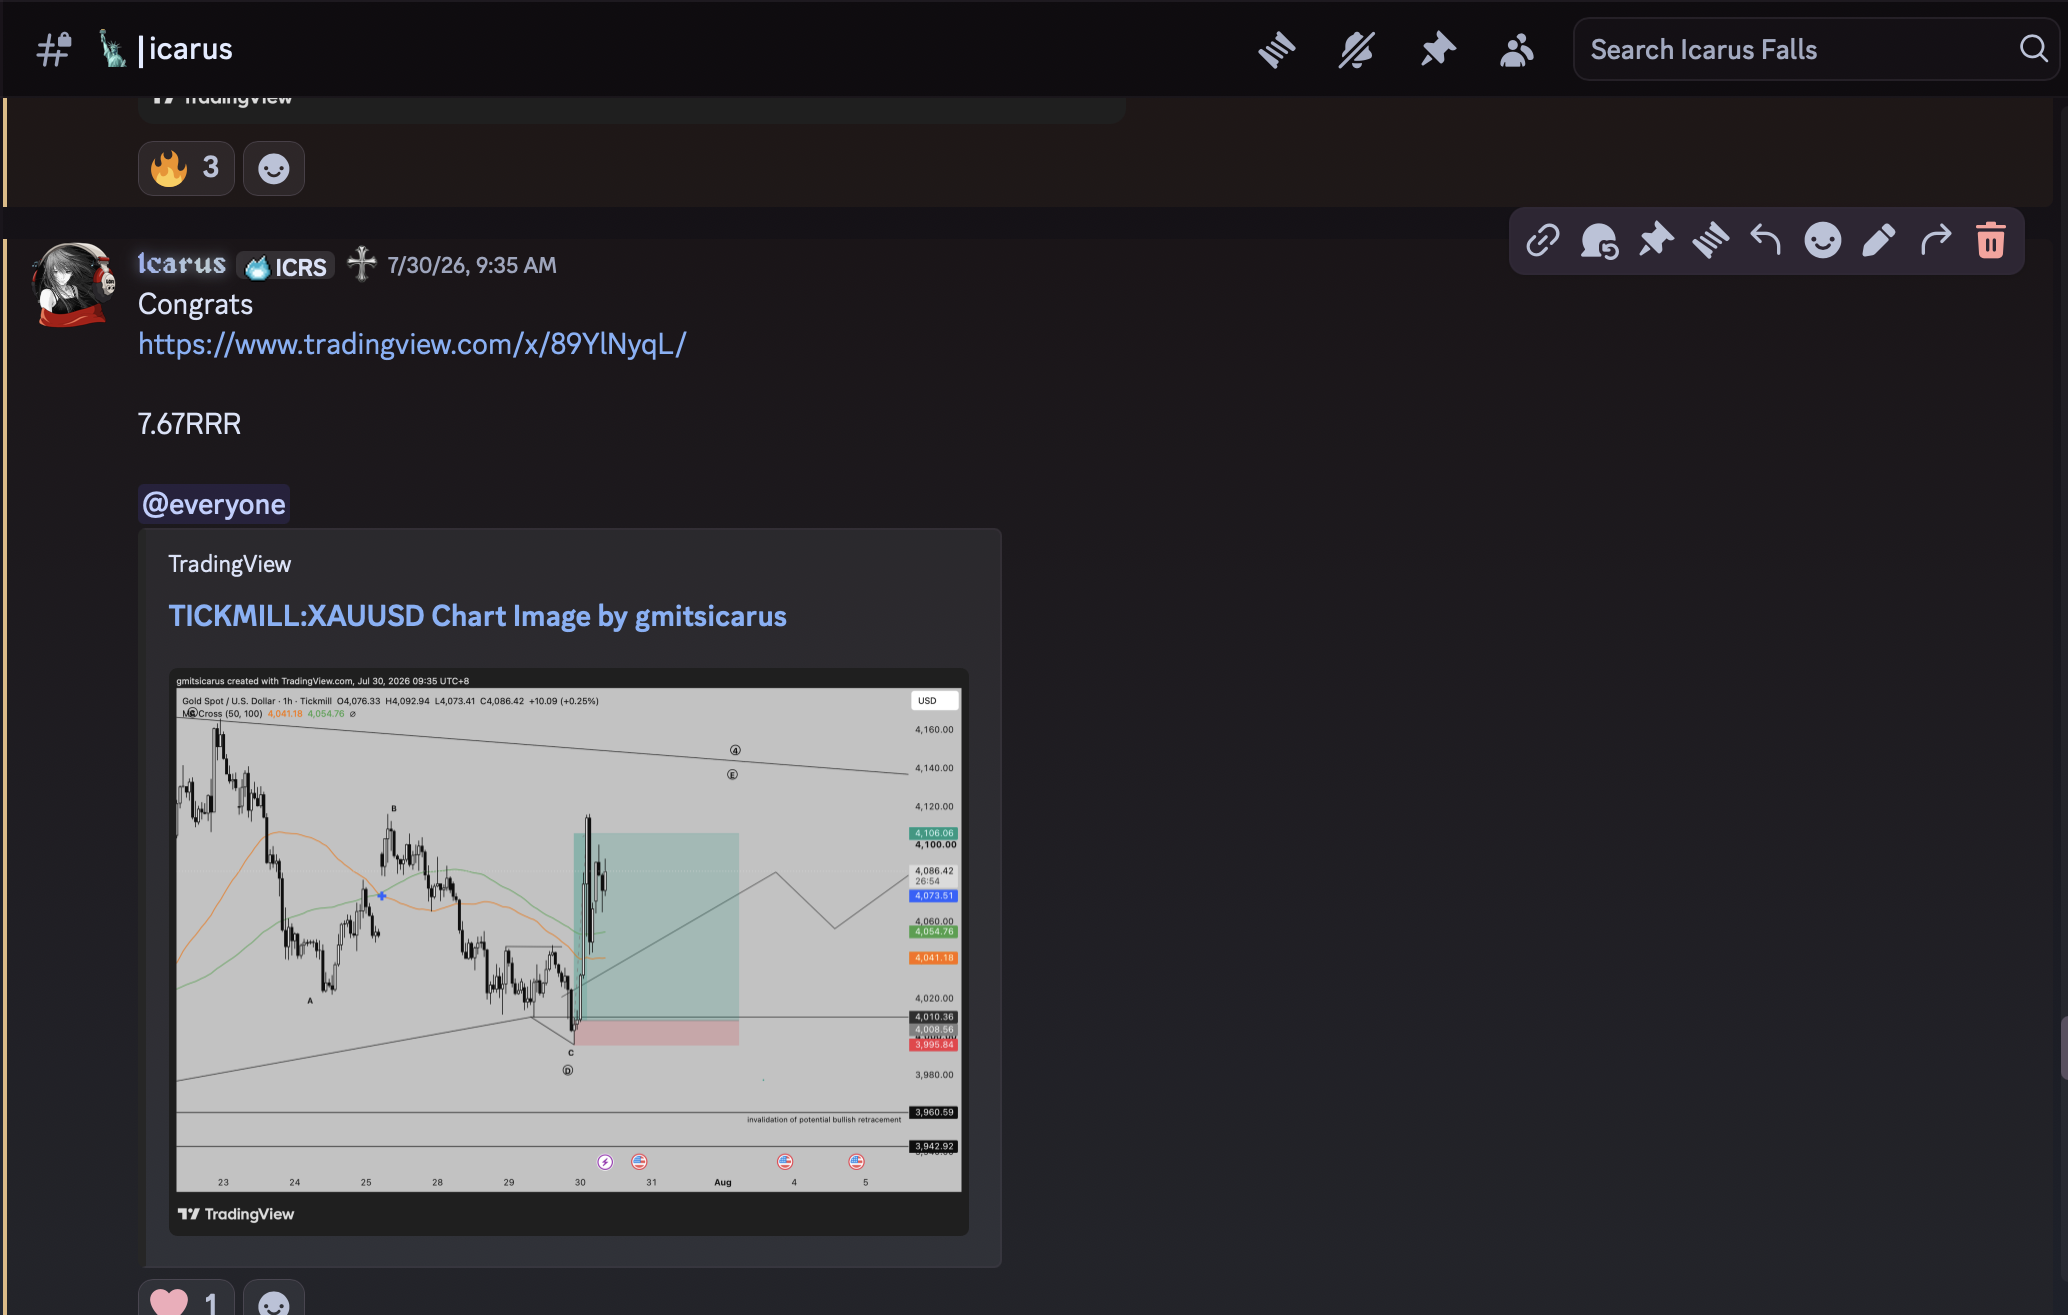Screen dimensions: 2068x1315
Task: Add a reaction next to the heart reaction
Action: click(274, 1299)
